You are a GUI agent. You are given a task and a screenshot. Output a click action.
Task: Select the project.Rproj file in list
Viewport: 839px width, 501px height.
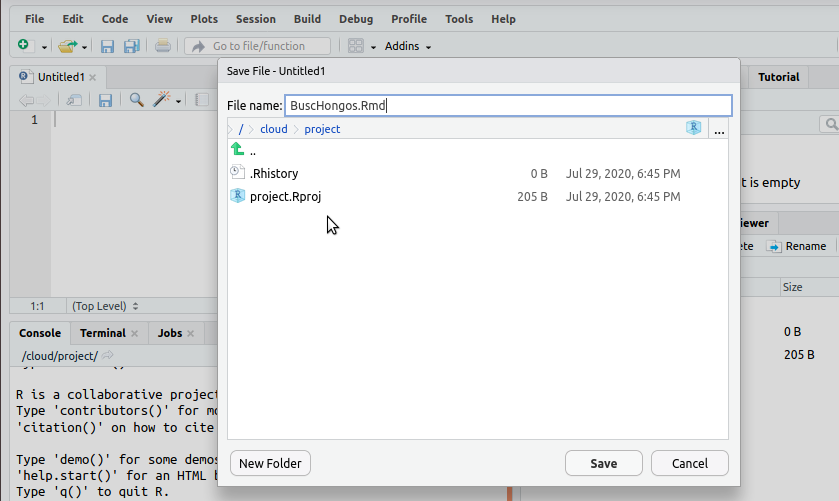click(285, 196)
